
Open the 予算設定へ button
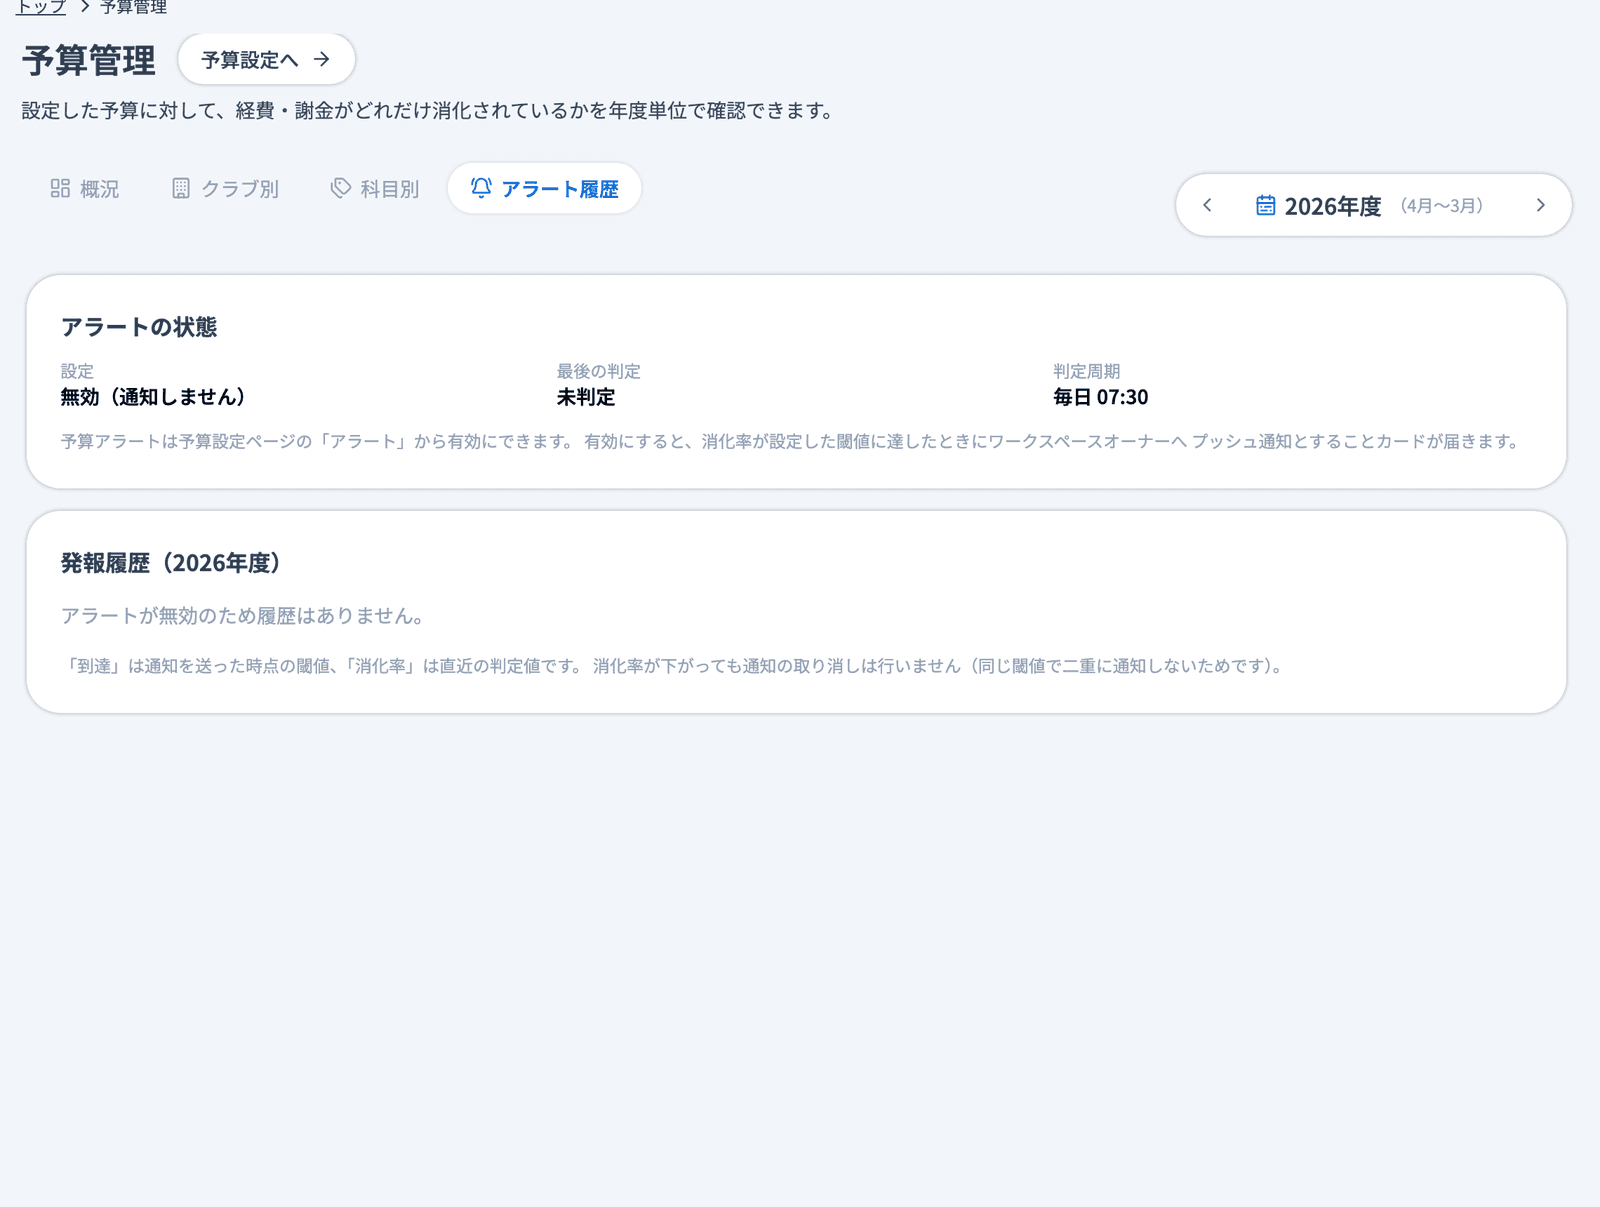[x=266, y=59]
